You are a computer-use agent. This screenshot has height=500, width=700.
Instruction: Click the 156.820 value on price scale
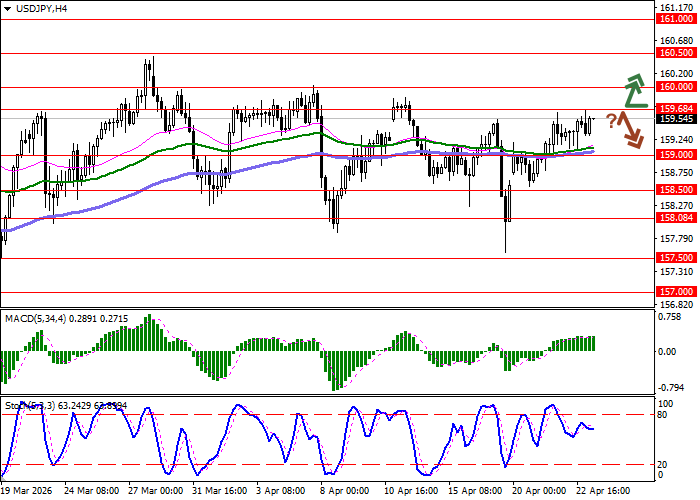pyautogui.click(x=676, y=304)
